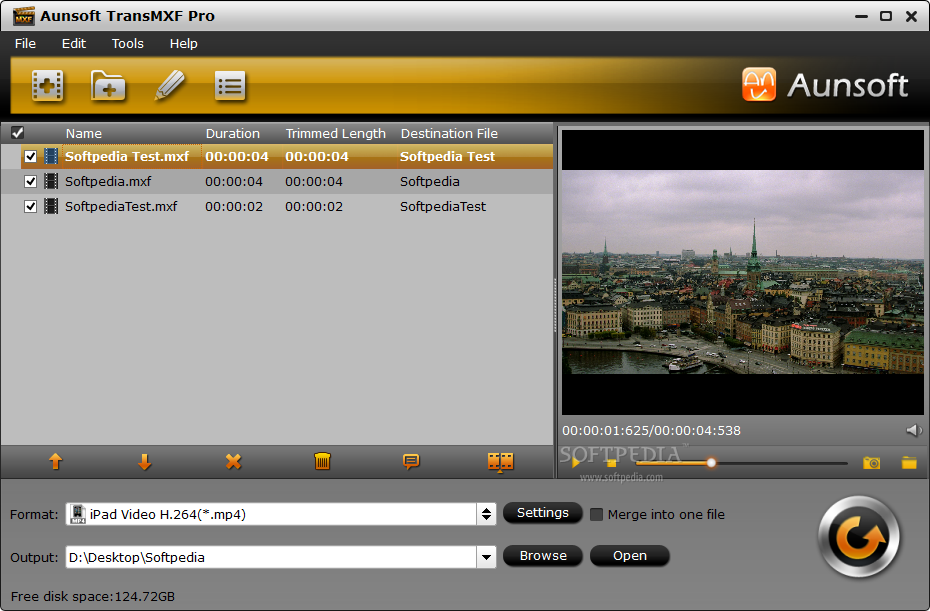Click the Browse button
The image size is (930, 611).
click(543, 556)
